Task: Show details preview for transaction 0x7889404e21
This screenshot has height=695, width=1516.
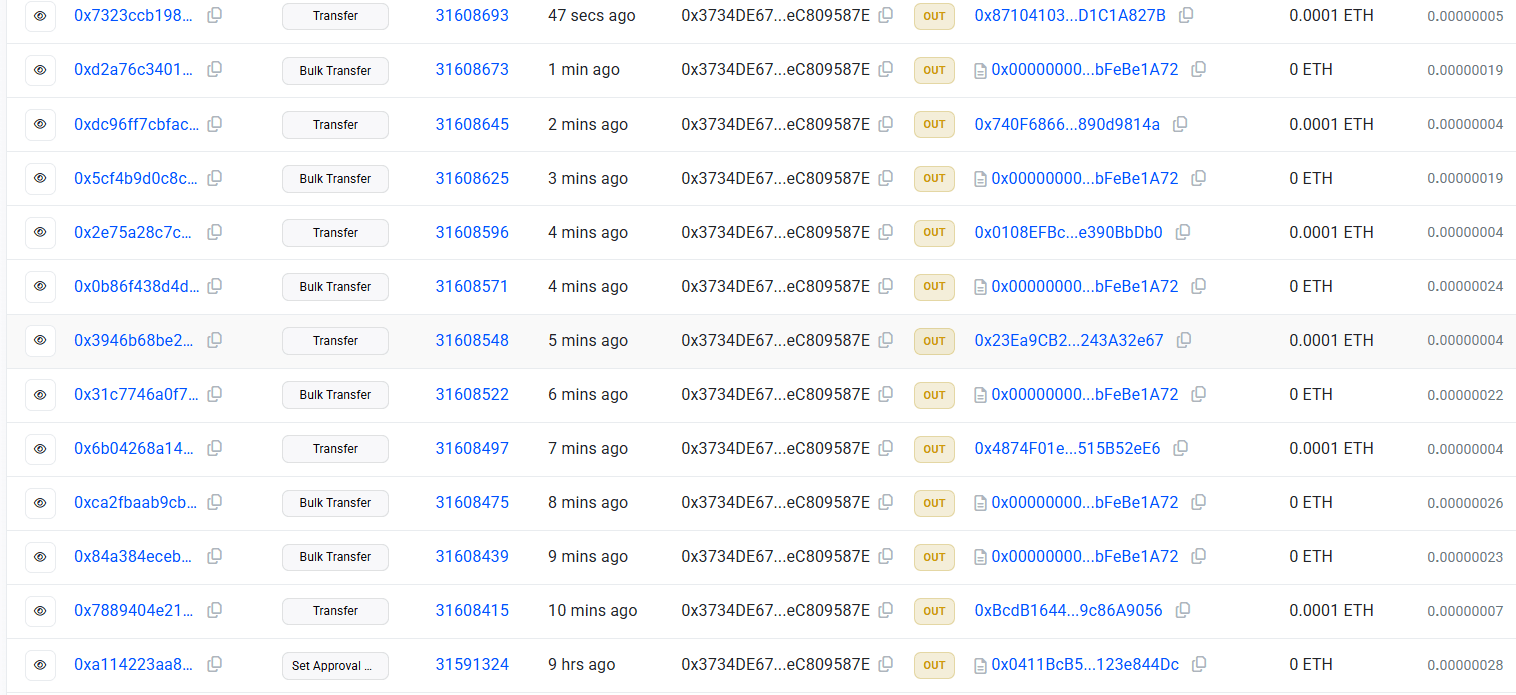Action: click(x=40, y=610)
